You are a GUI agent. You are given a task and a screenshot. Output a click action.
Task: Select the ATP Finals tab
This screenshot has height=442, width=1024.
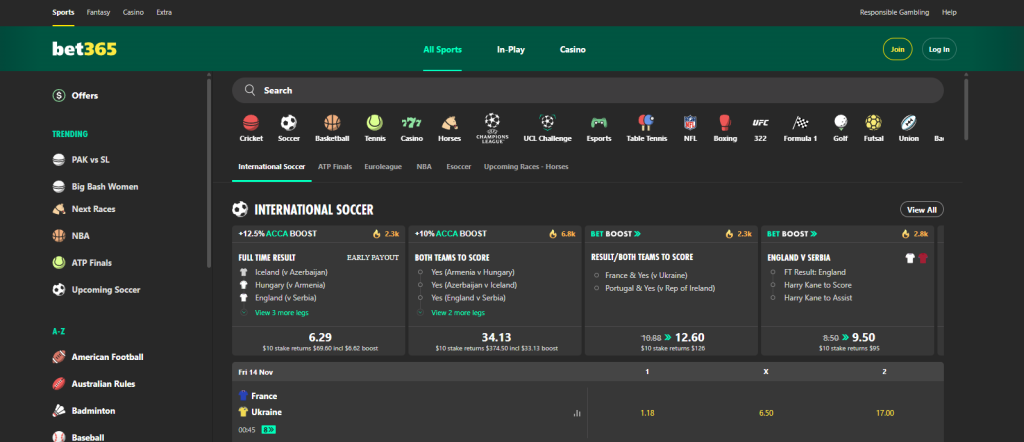point(335,166)
